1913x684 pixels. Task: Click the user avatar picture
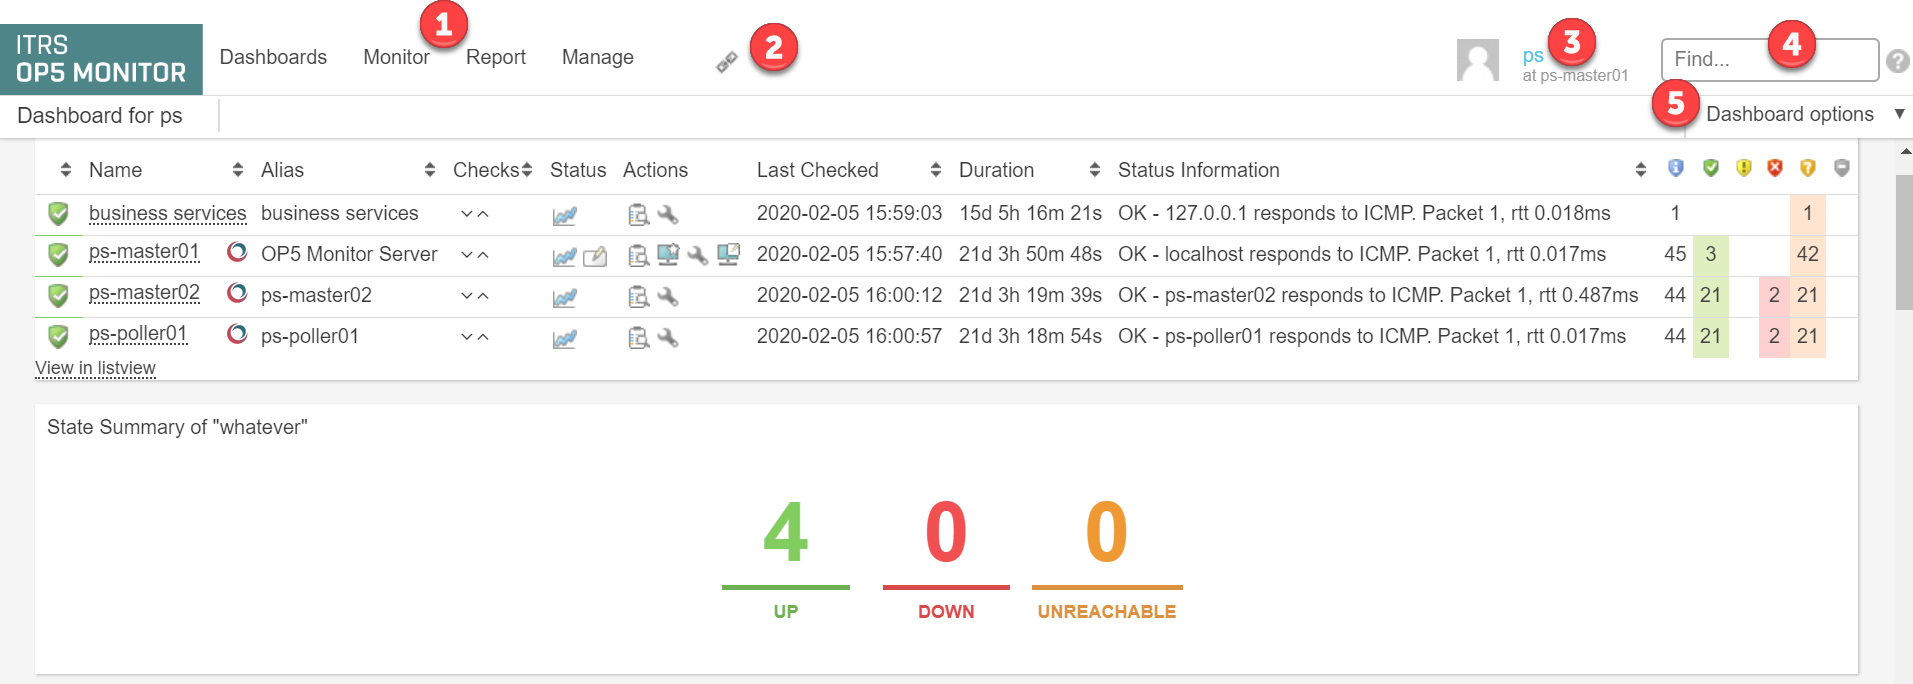click(1477, 60)
